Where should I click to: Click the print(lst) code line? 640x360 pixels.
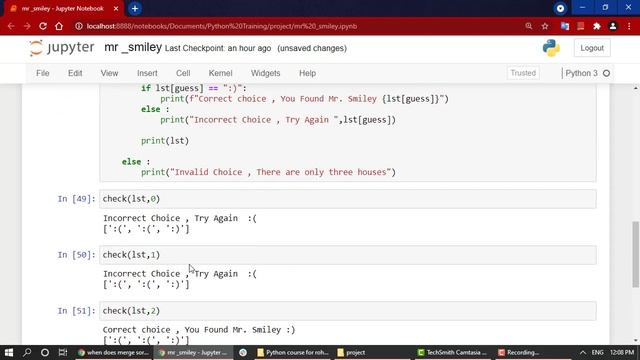165,141
